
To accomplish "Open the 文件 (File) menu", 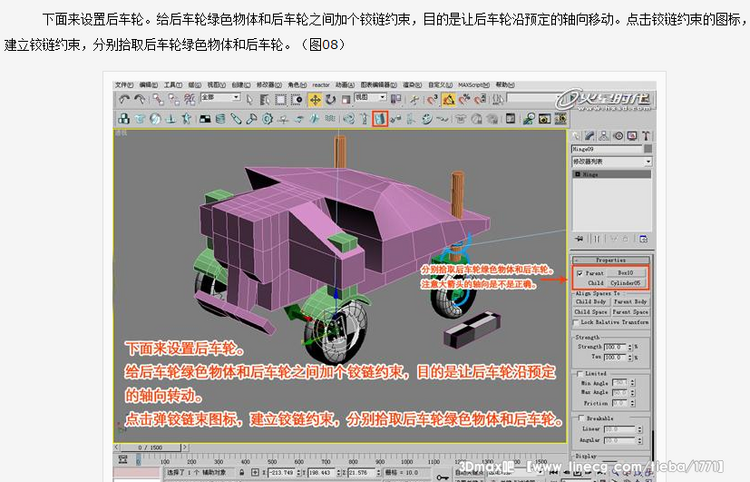I will (x=124, y=85).
